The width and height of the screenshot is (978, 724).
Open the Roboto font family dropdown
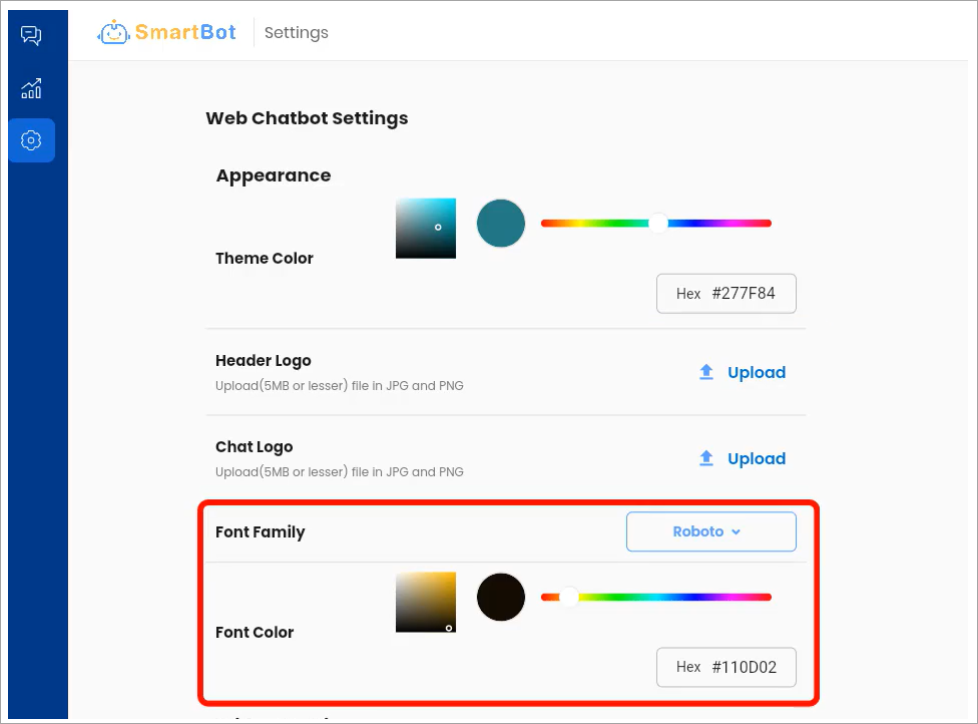click(x=711, y=532)
